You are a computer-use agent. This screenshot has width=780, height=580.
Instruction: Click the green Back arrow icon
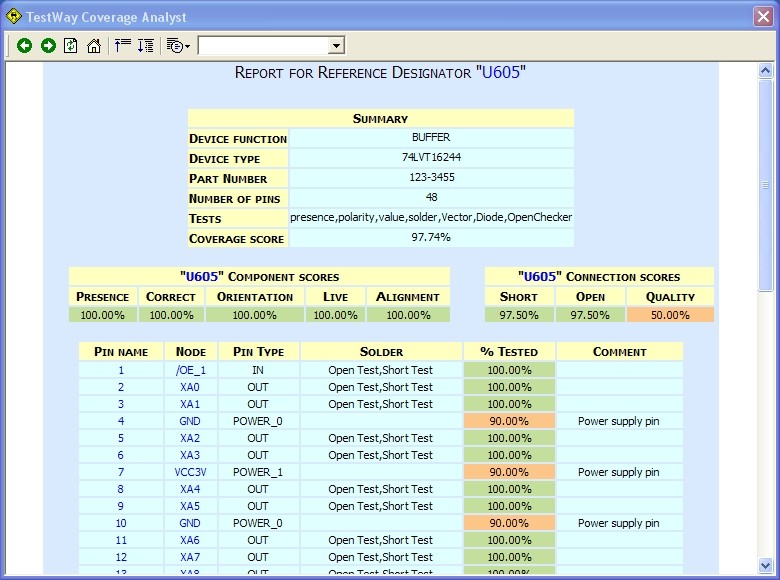point(24,46)
